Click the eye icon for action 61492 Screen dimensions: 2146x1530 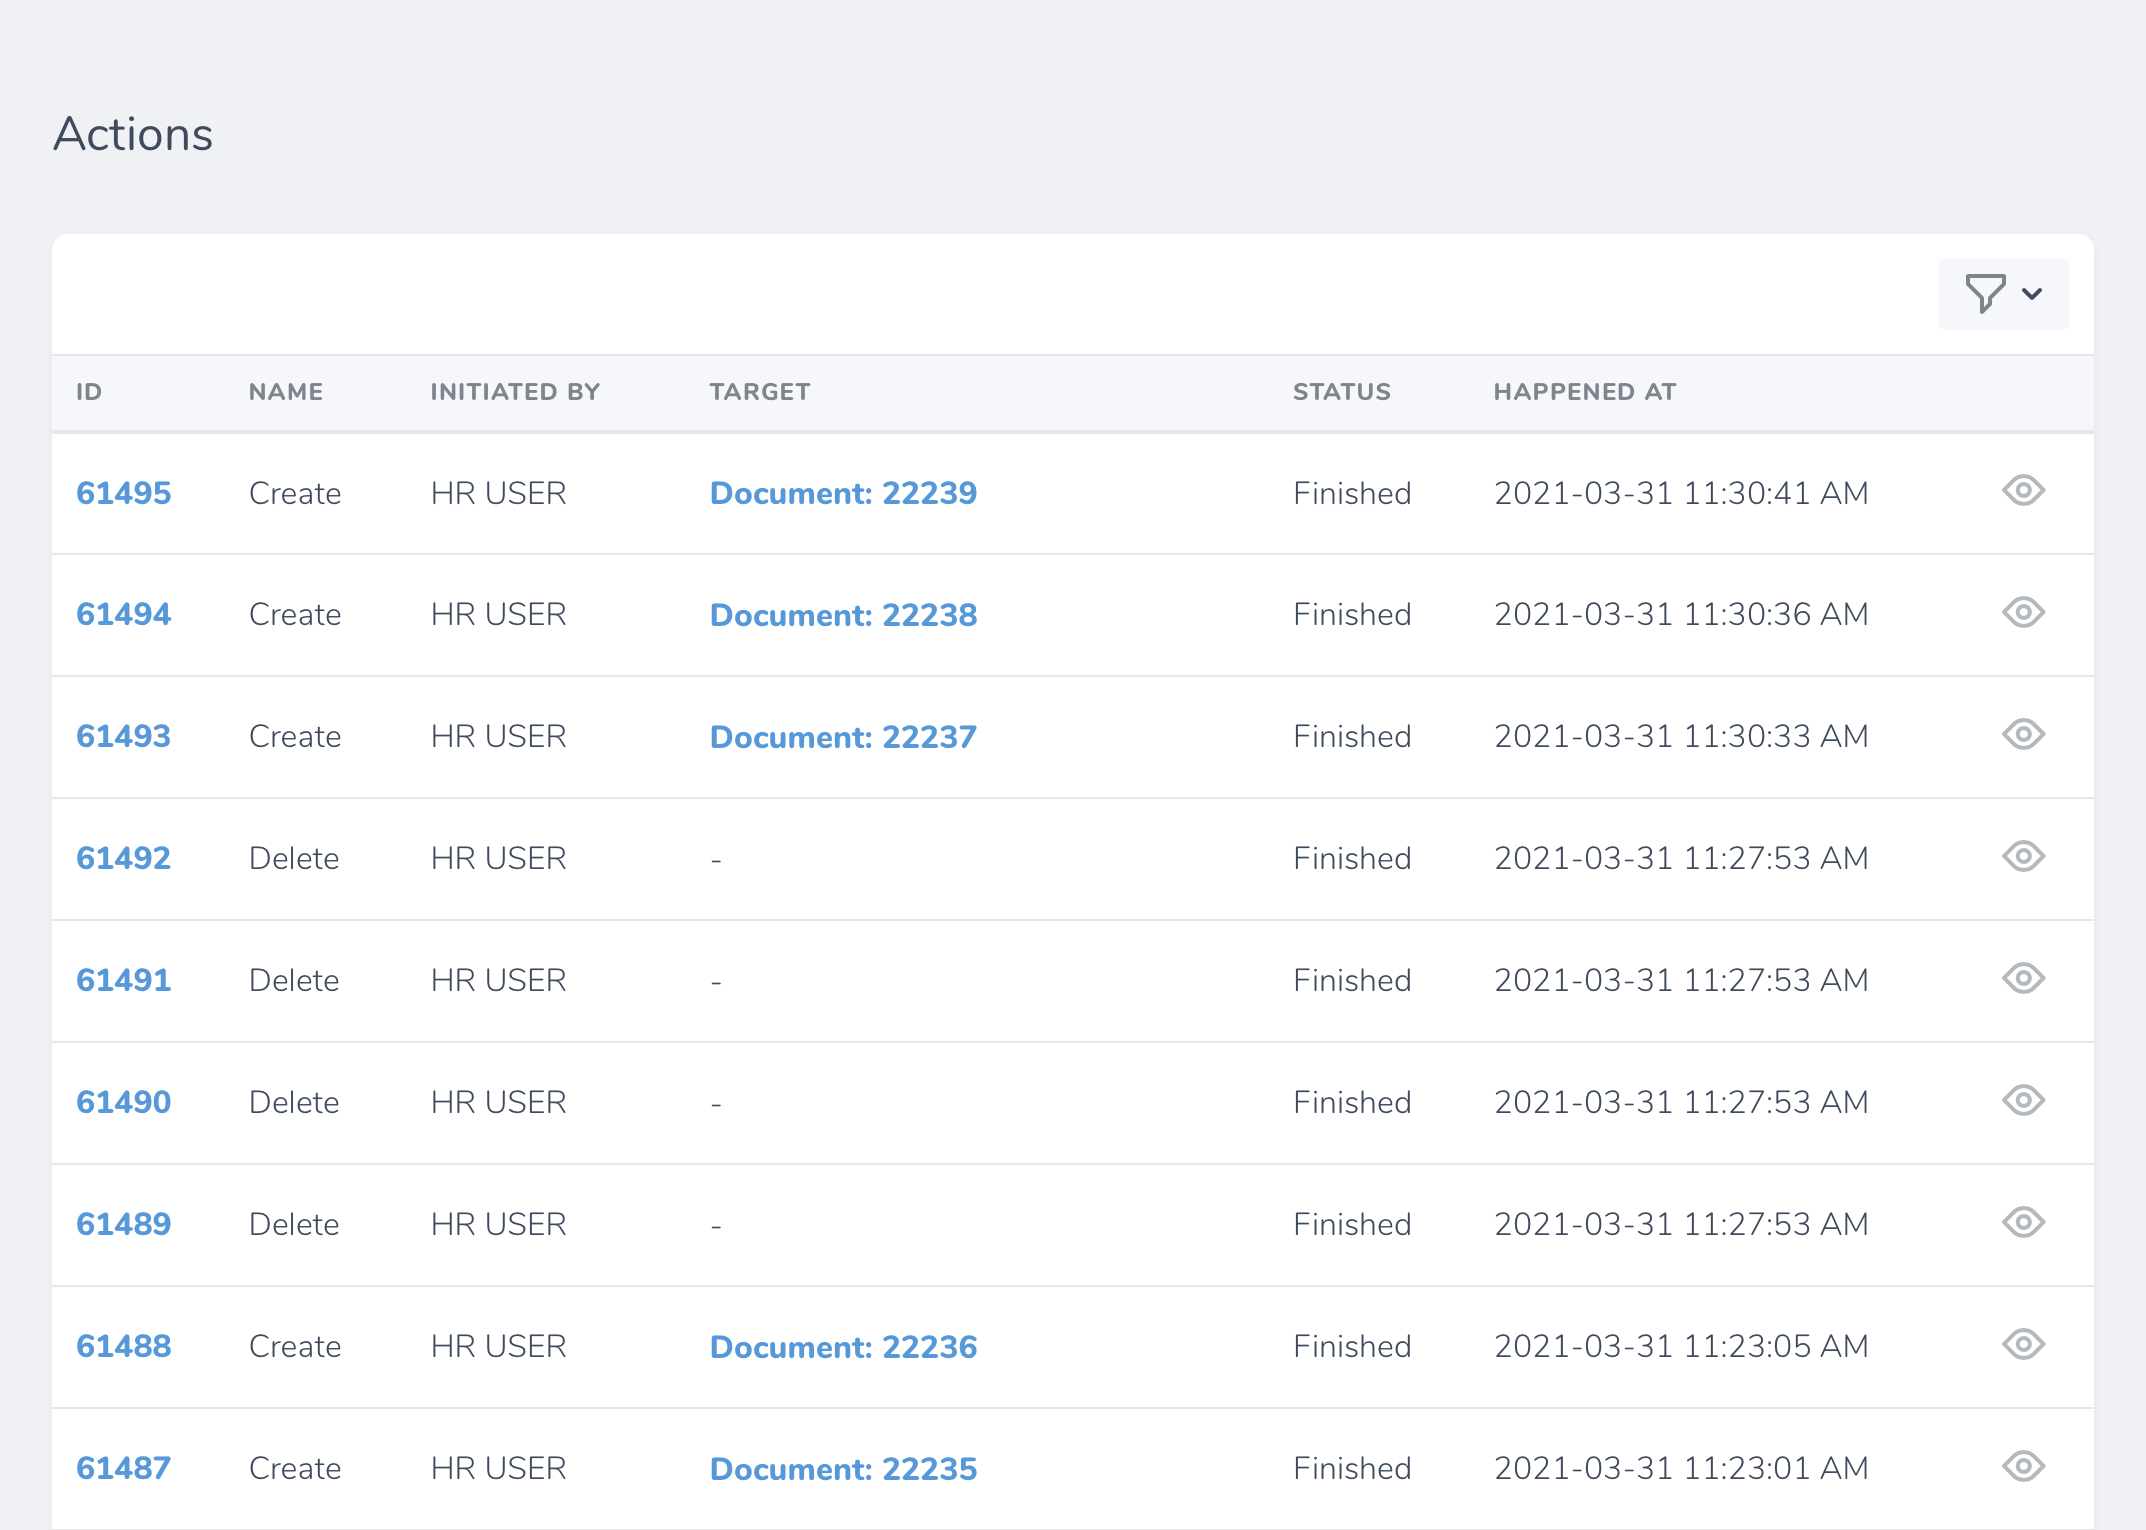pyautogui.click(x=2022, y=857)
